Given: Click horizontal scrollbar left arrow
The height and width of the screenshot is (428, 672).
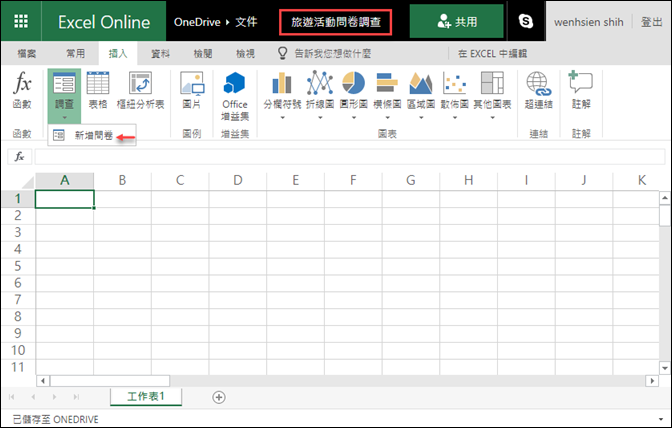Looking at the screenshot, I should [43, 380].
